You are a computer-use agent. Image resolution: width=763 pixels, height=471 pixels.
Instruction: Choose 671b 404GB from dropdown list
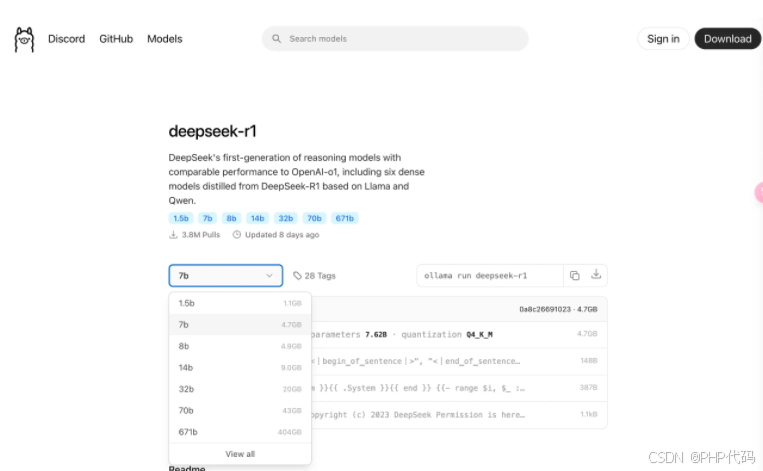tap(240, 432)
